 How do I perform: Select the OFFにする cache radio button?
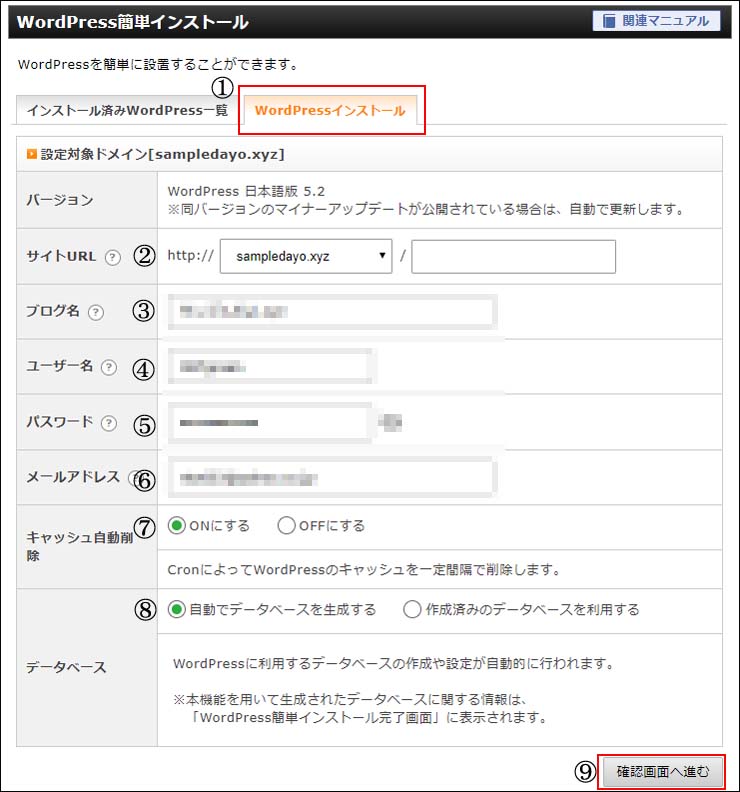(286, 526)
